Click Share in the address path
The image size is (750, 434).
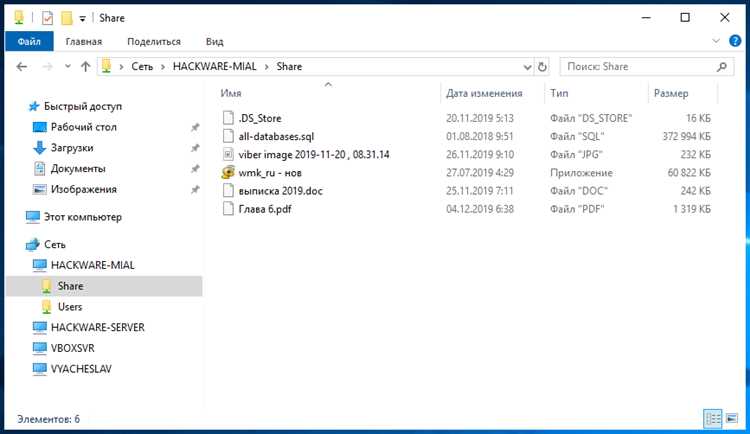tap(289, 67)
